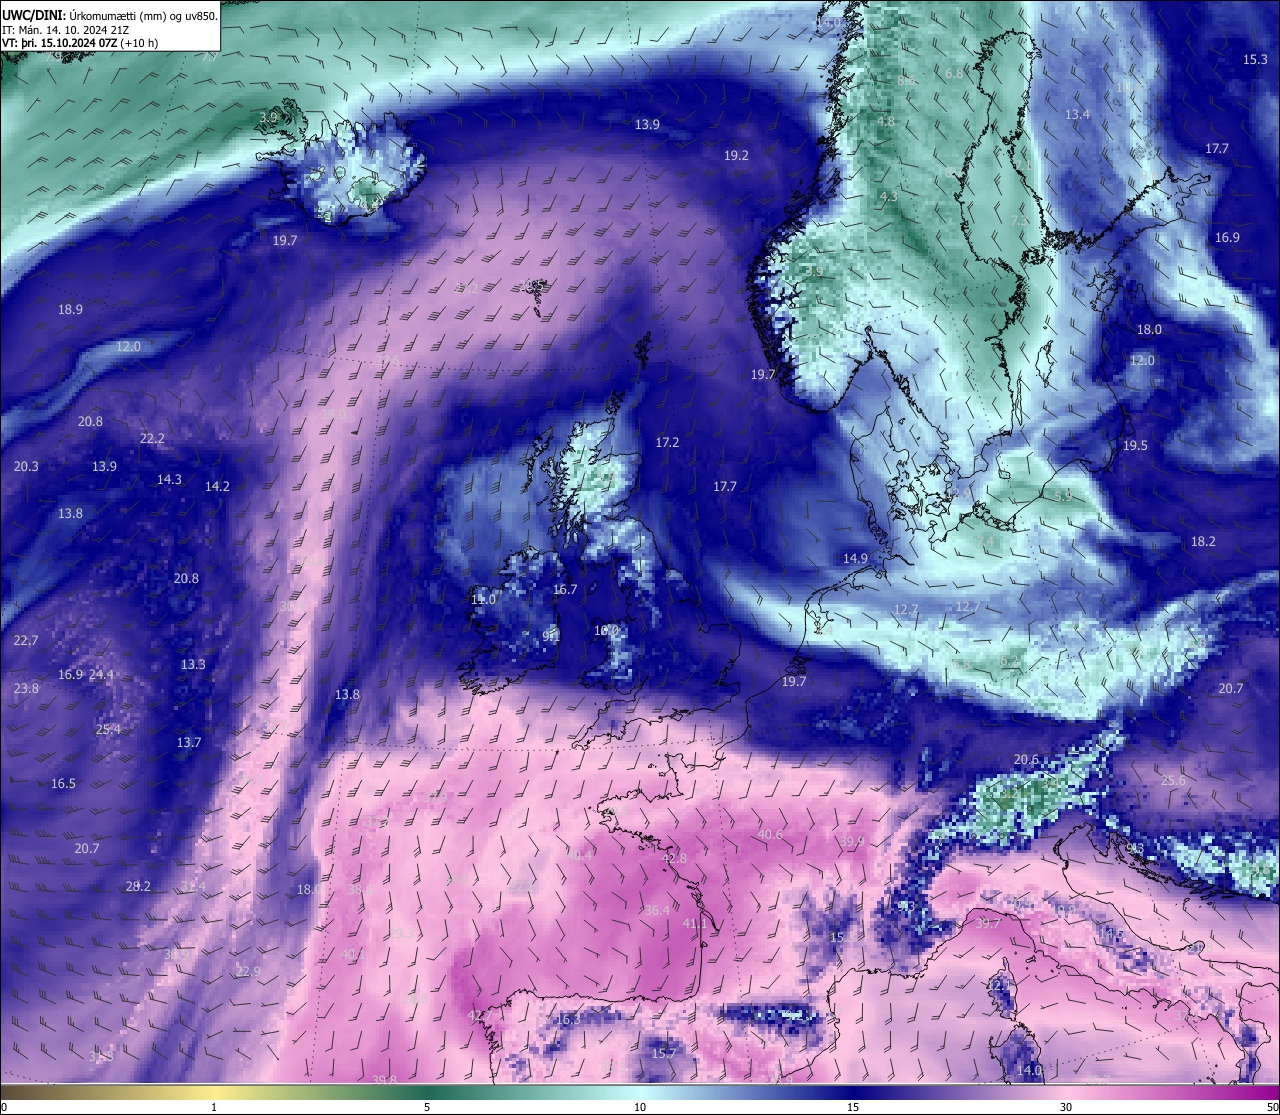Click the 0 tick label on the colour scale

coord(4,1107)
